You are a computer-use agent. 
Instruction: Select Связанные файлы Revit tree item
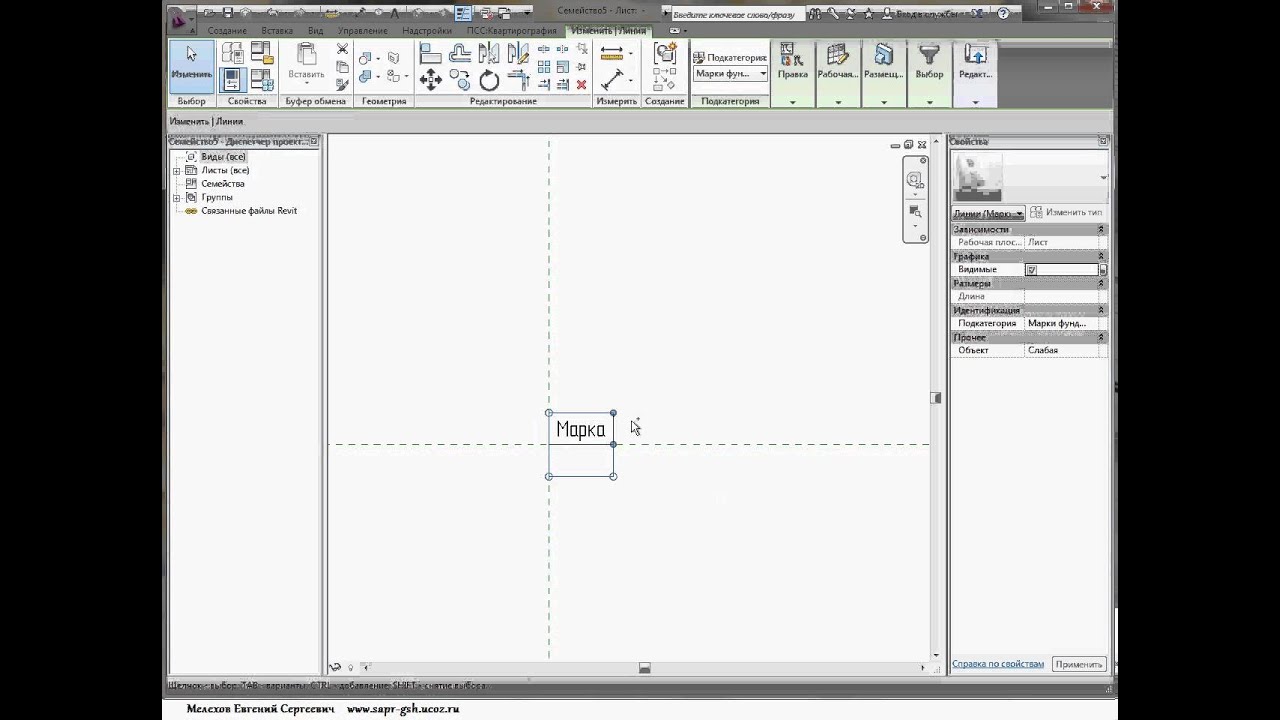coord(249,211)
